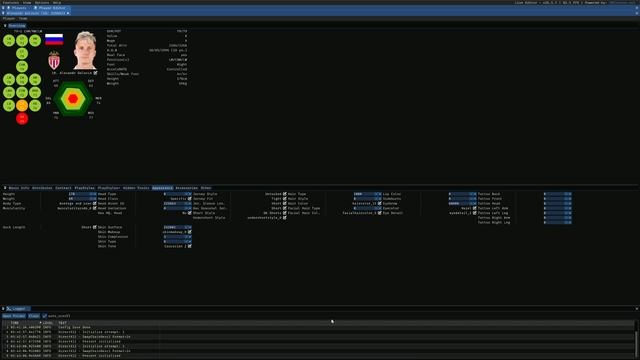The width and height of the screenshot is (640, 360).
Task: Select the CAM position rating circle
Action: 22,66
